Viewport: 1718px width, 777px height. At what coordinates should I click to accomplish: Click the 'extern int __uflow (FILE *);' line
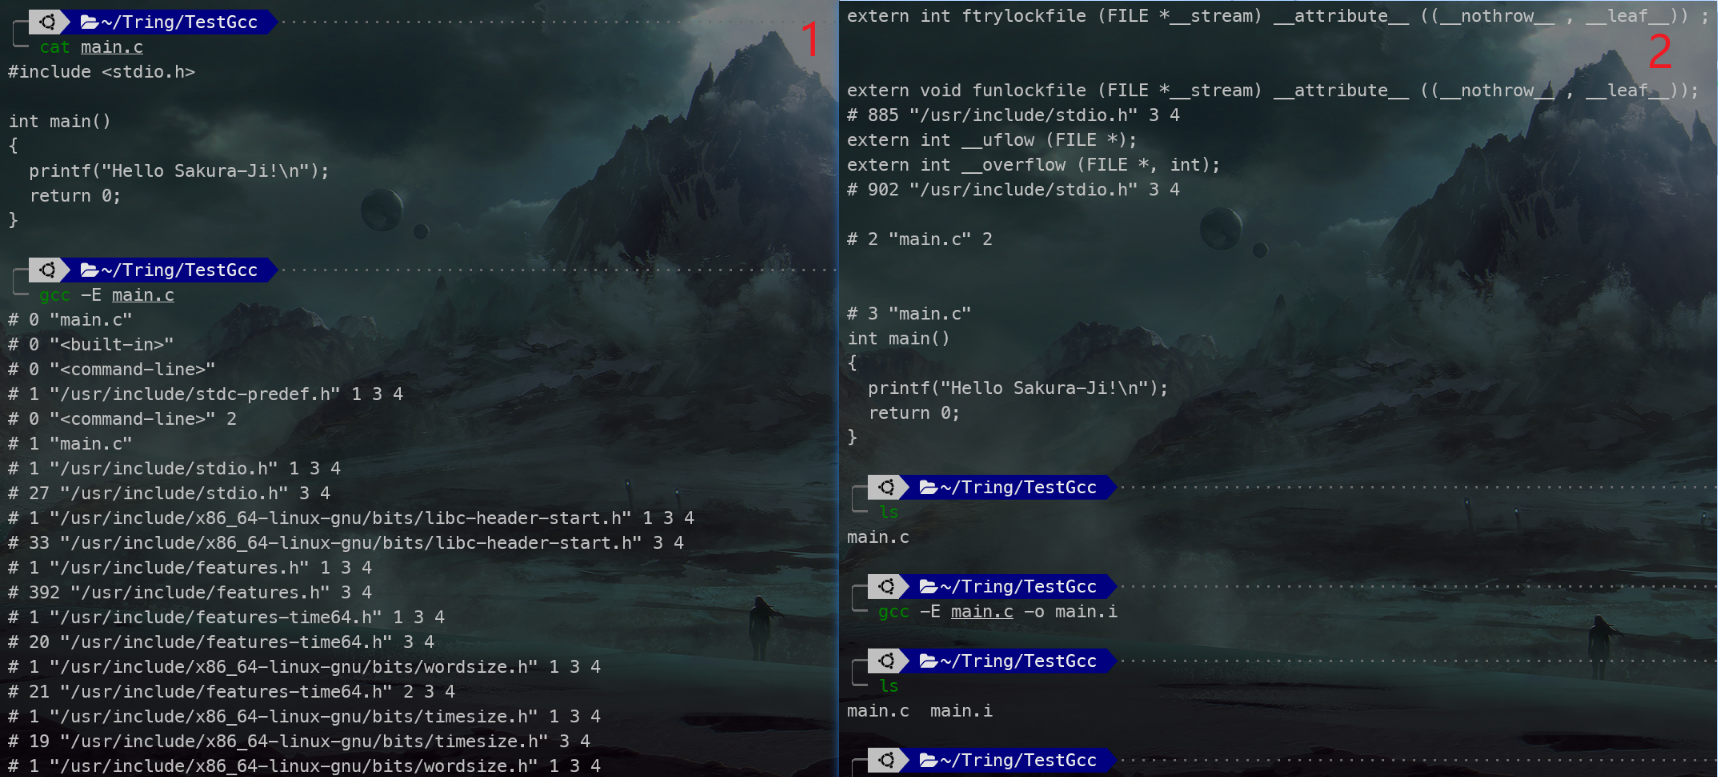click(x=992, y=140)
